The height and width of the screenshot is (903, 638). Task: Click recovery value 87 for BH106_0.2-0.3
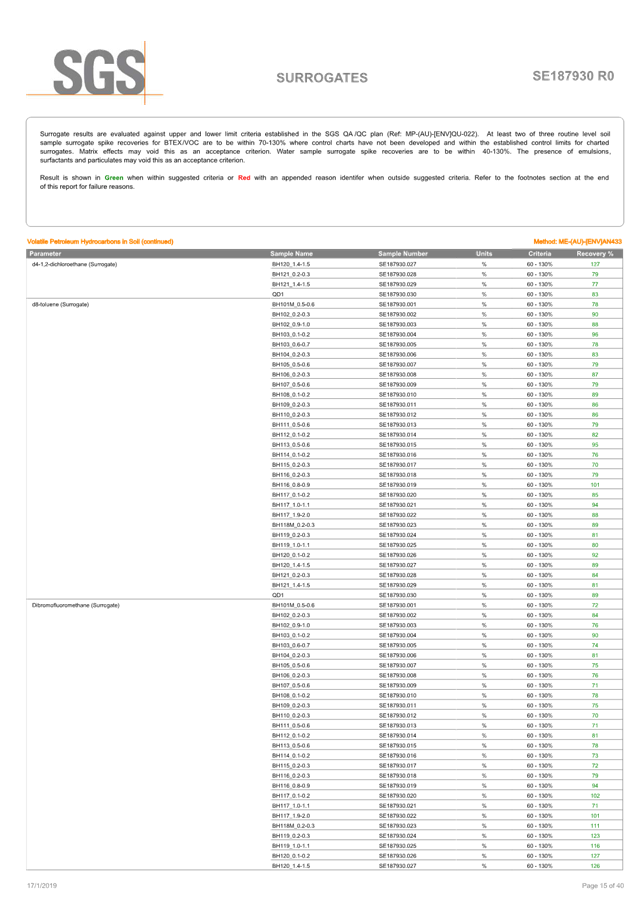(595, 374)
